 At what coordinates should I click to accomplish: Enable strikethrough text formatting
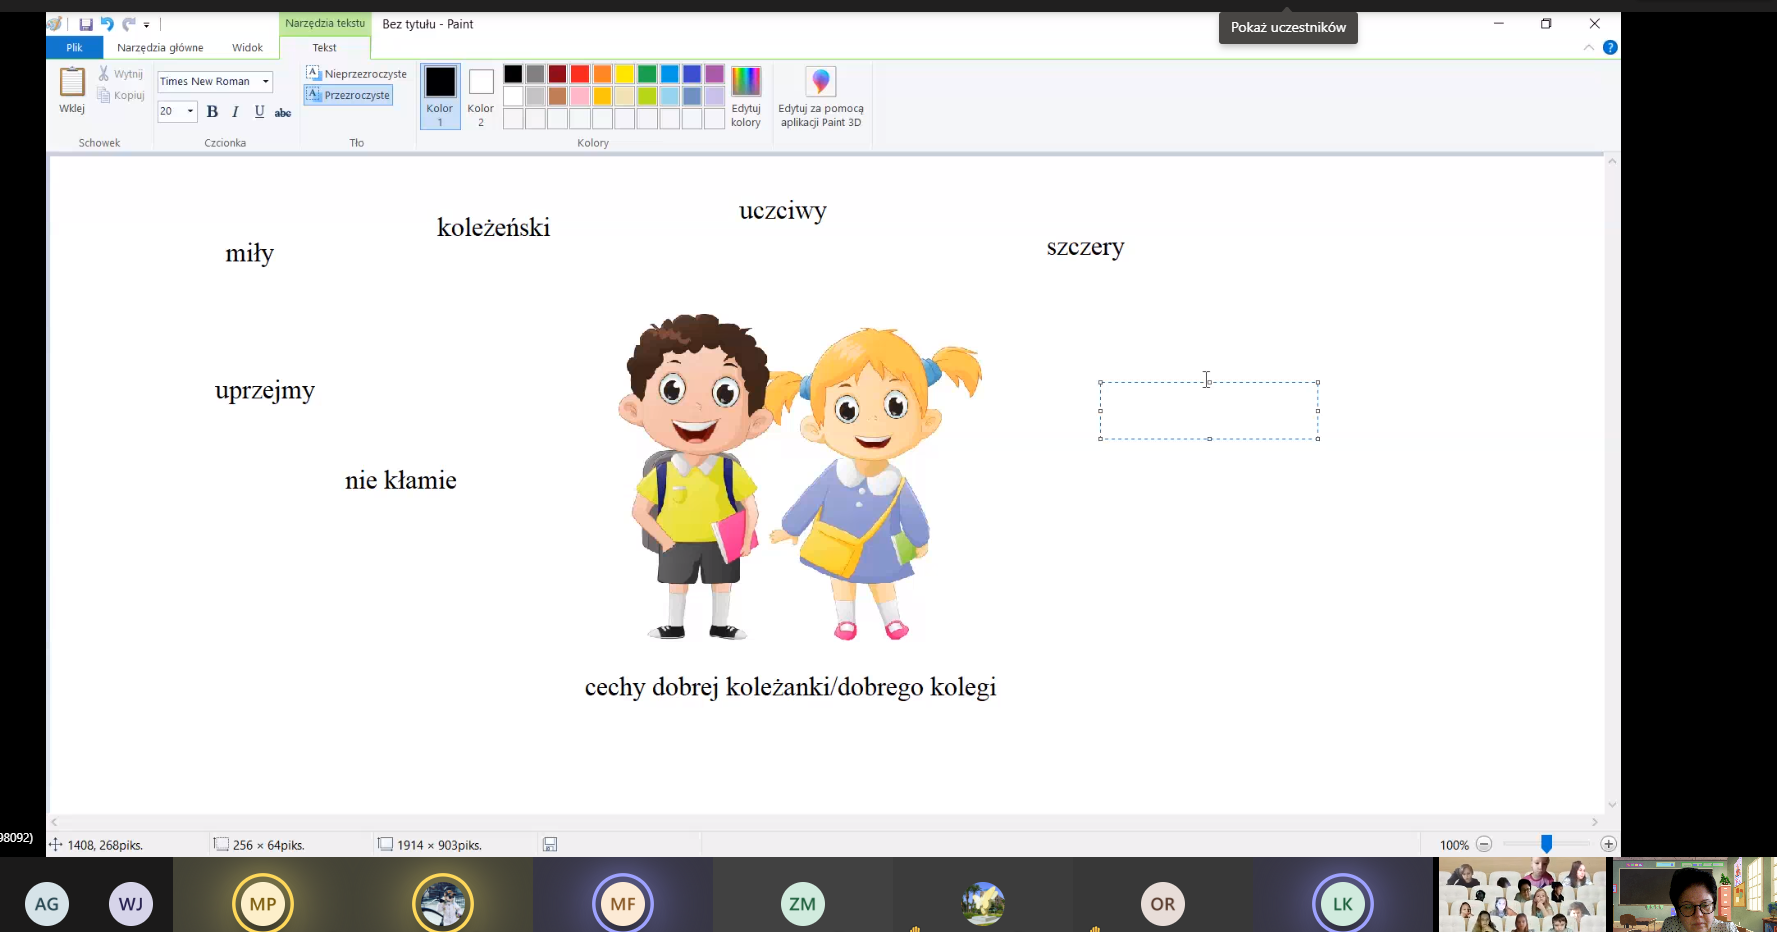point(283,112)
